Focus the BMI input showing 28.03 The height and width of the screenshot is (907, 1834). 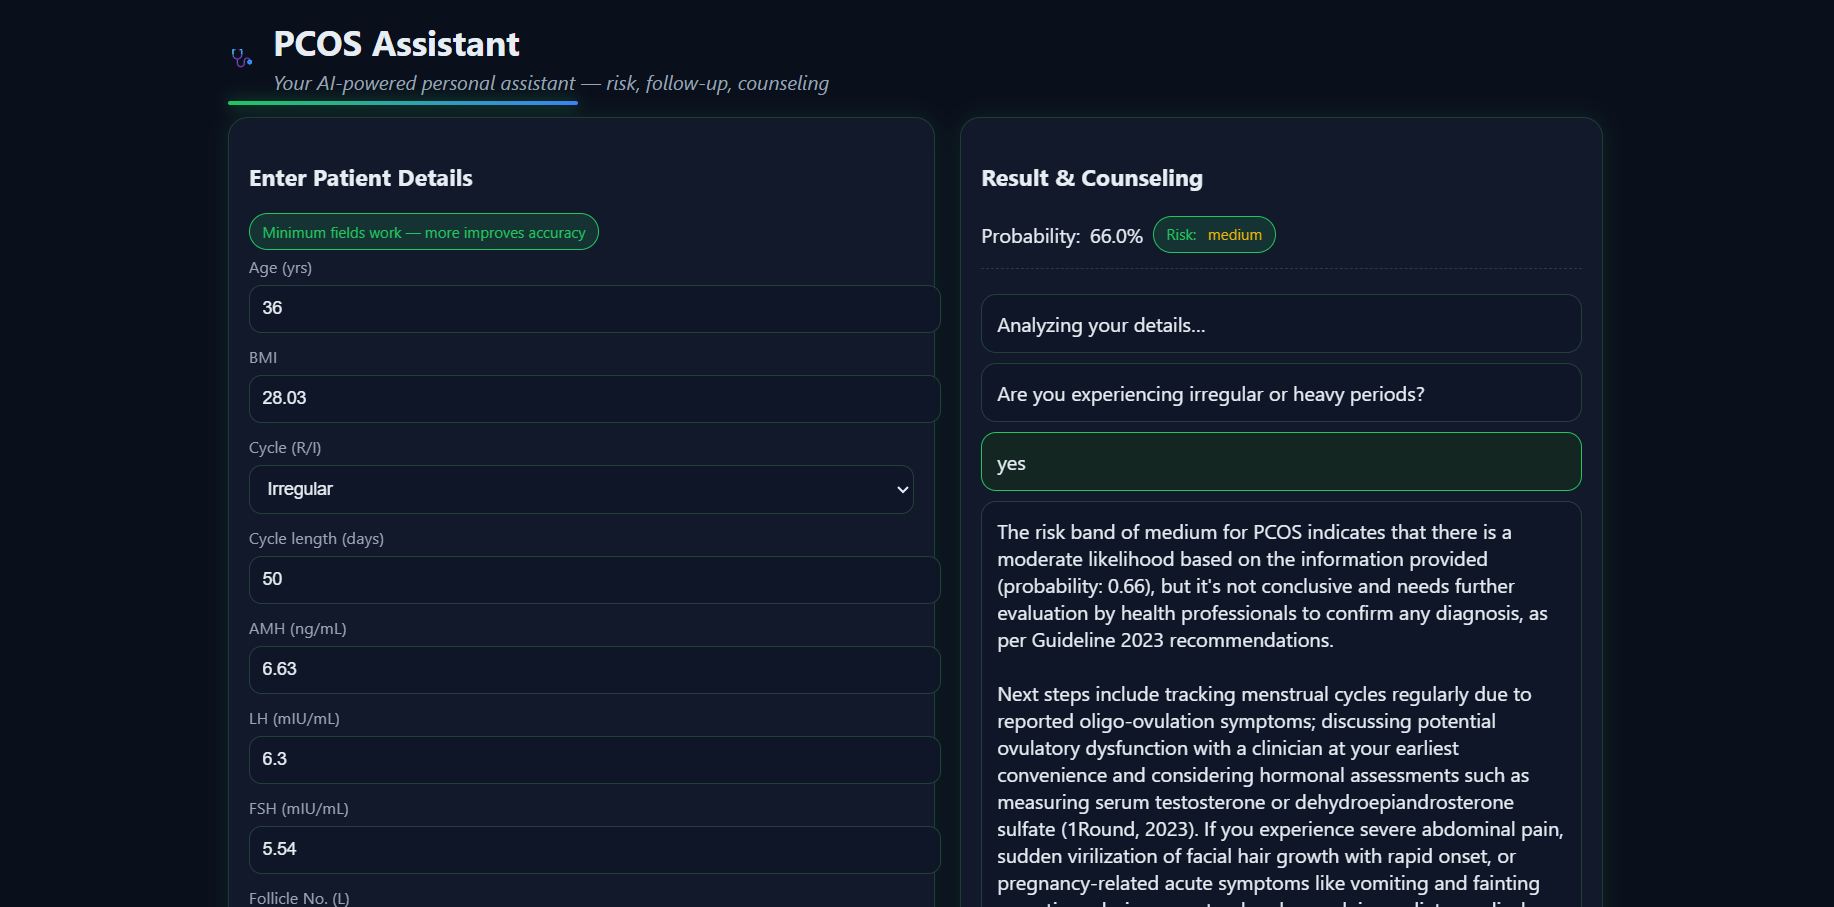(594, 399)
